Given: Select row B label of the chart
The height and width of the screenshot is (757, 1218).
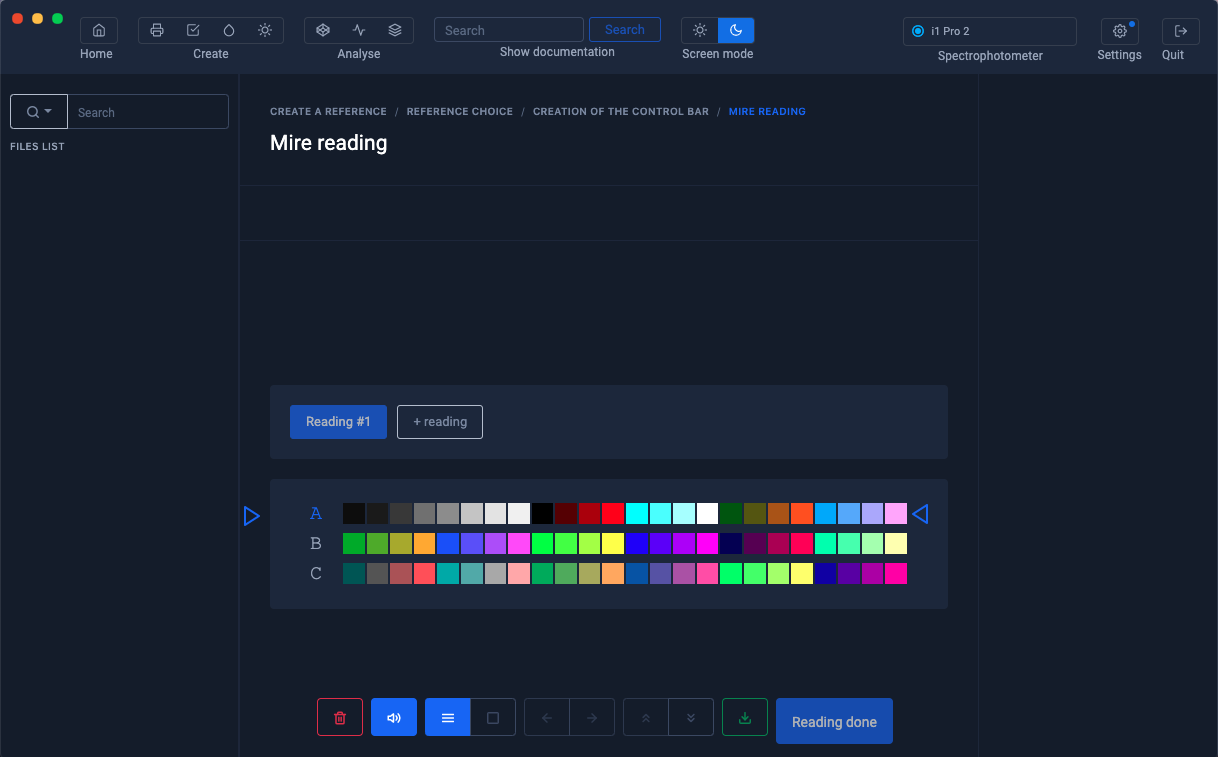Looking at the screenshot, I should (x=316, y=544).
